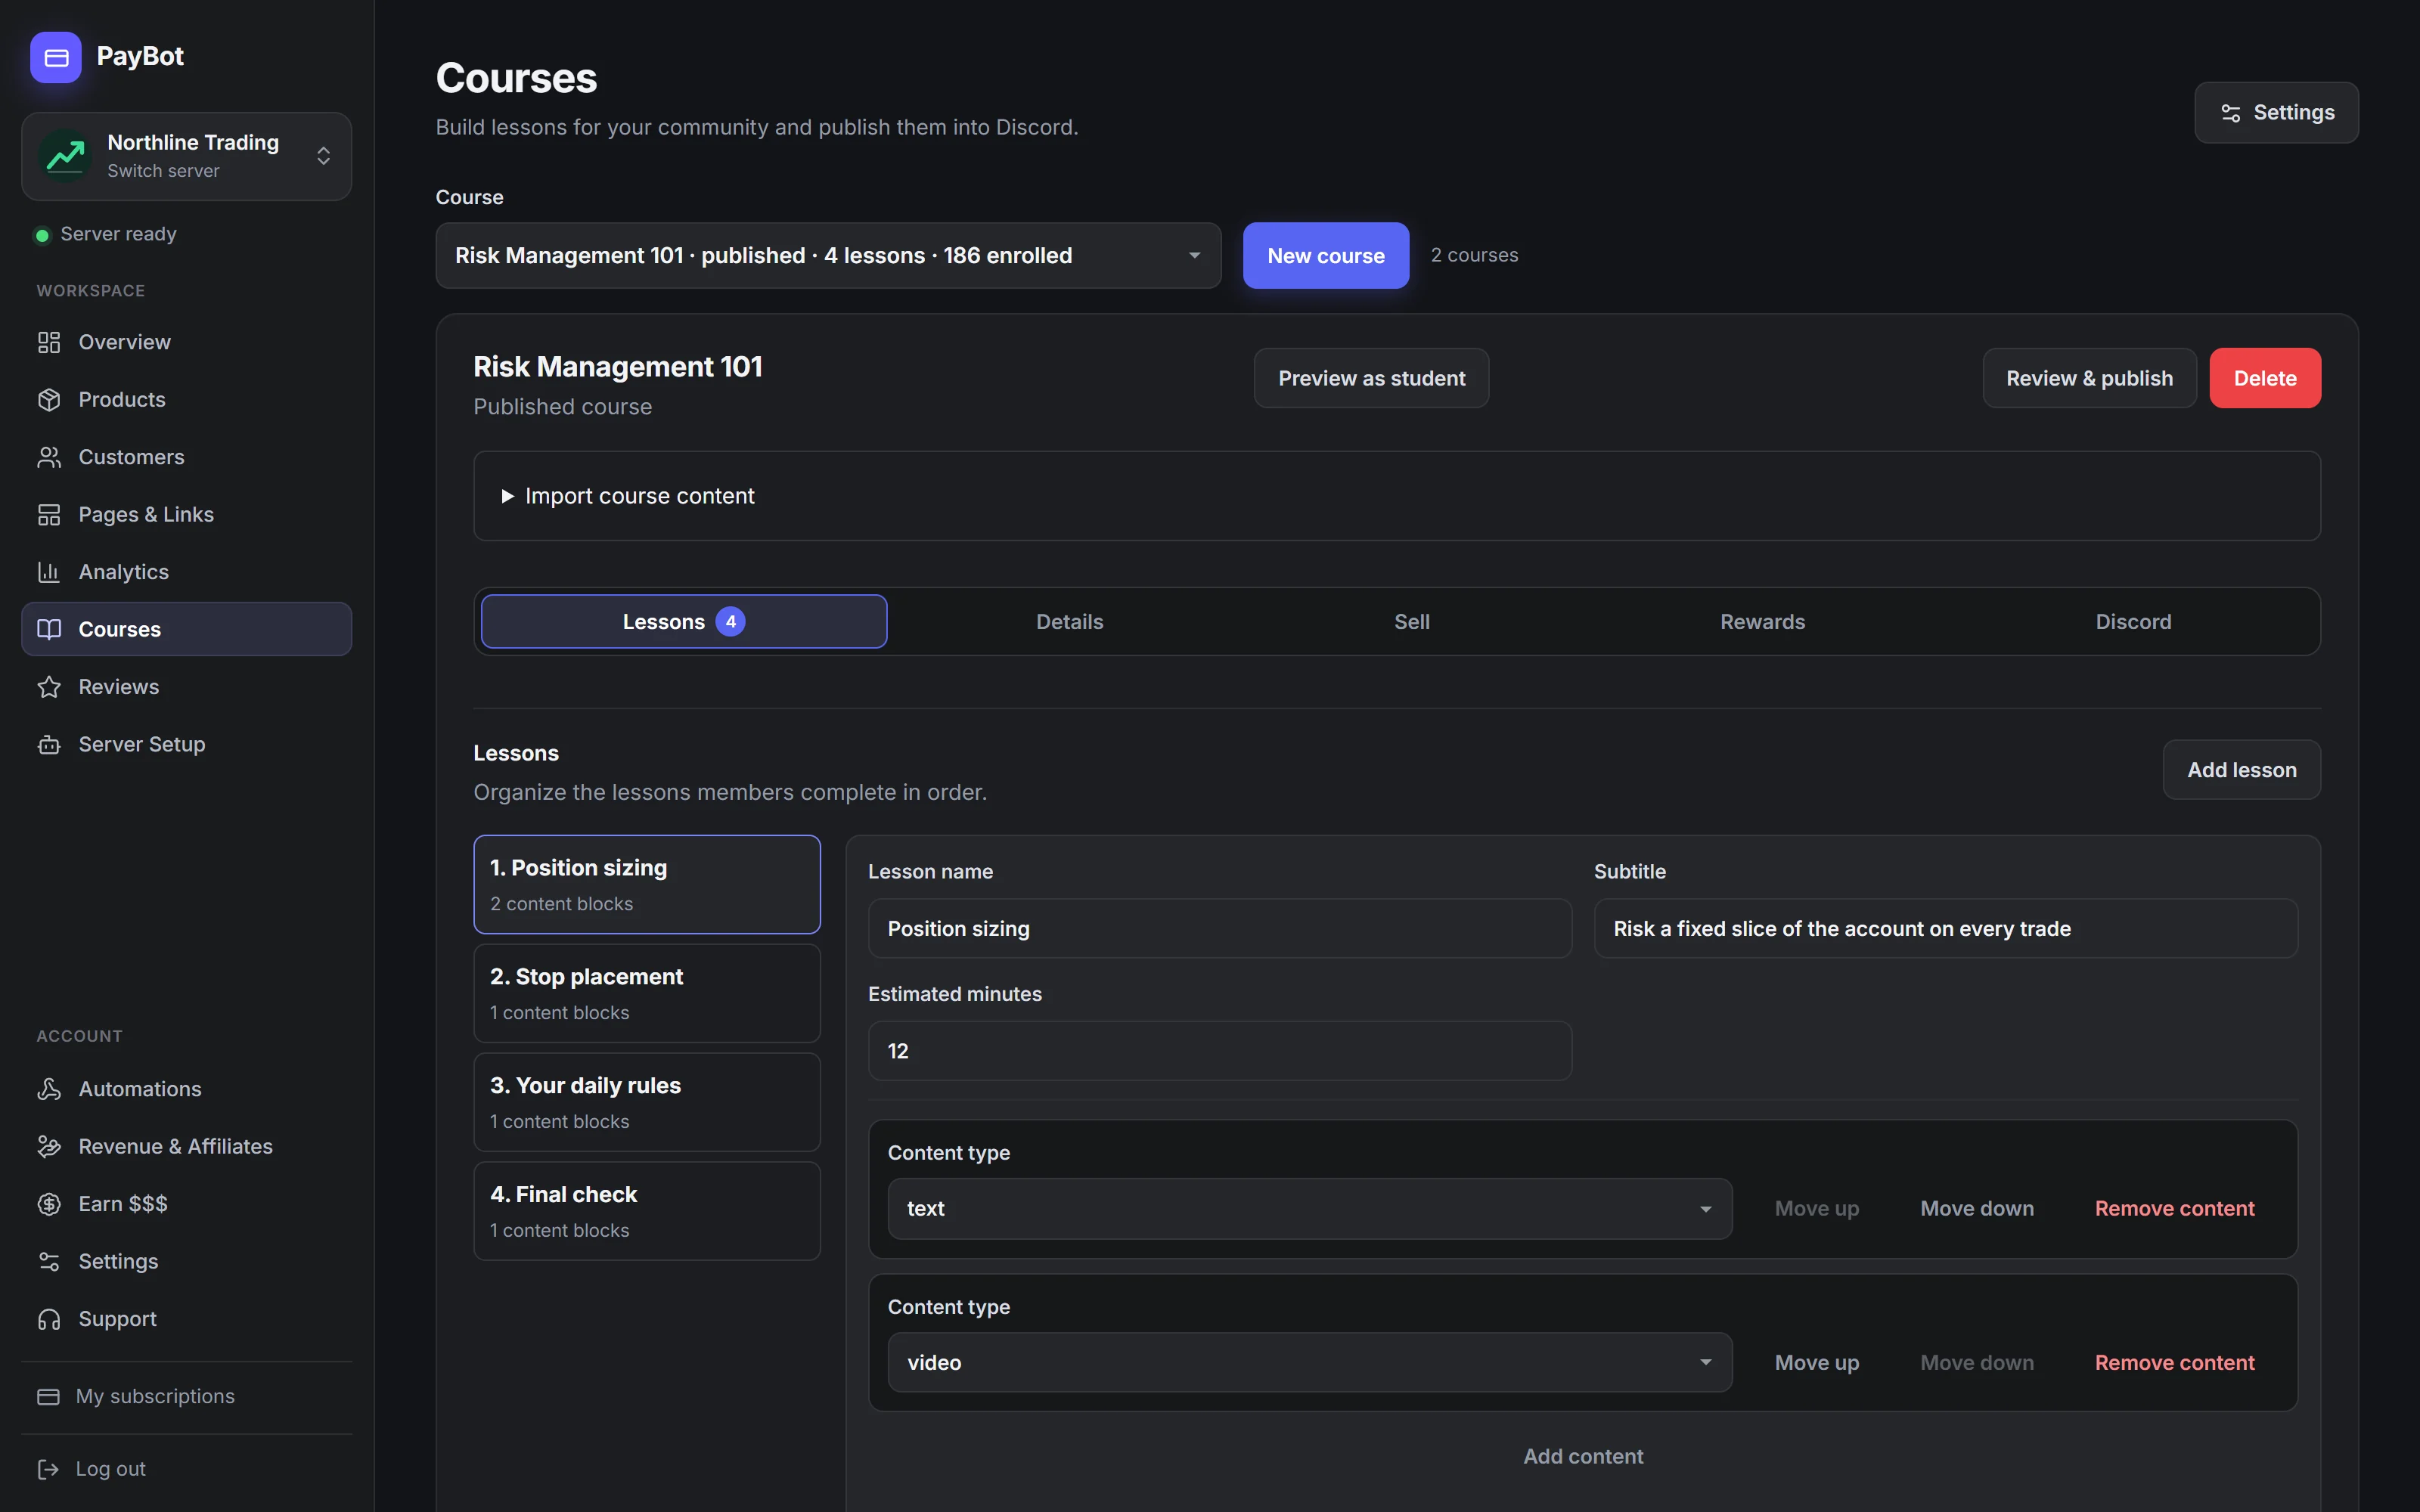
Task: Open the video content type dropdown
Action: pyautogui.click(x=1309, y=1363)
